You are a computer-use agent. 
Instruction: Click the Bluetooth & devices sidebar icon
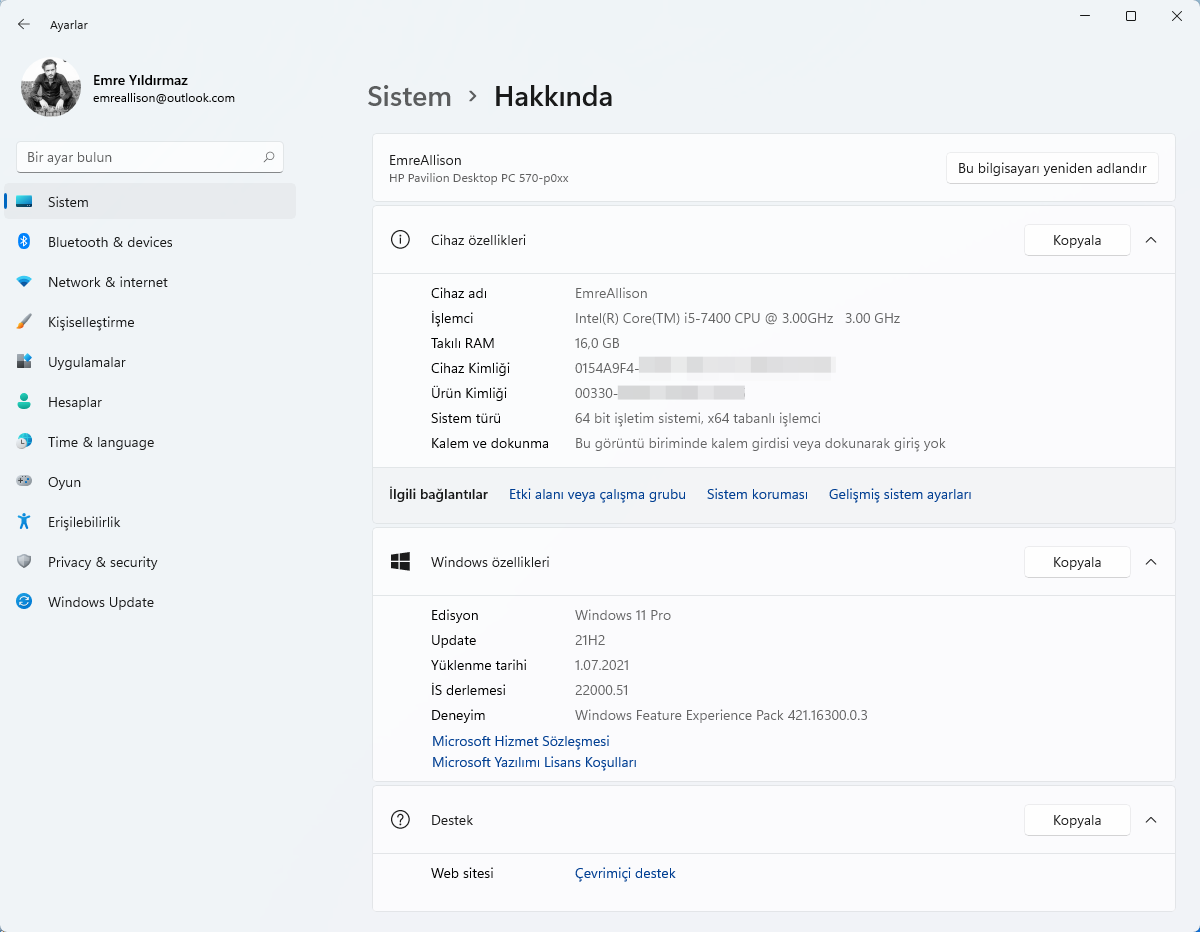point(24,242)
